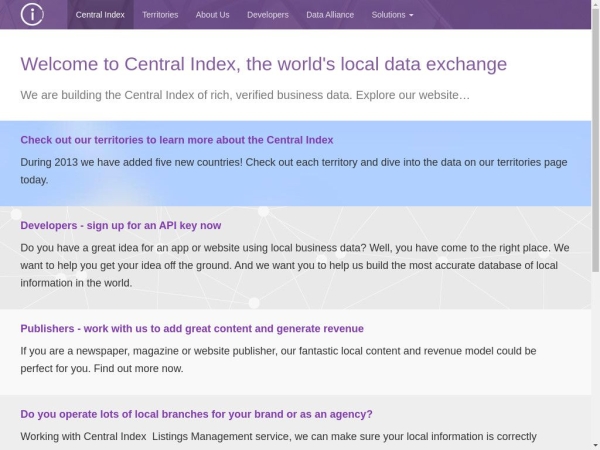Select Developers in the navigation bar
600x450 pixels.
(x=268, y=15)
